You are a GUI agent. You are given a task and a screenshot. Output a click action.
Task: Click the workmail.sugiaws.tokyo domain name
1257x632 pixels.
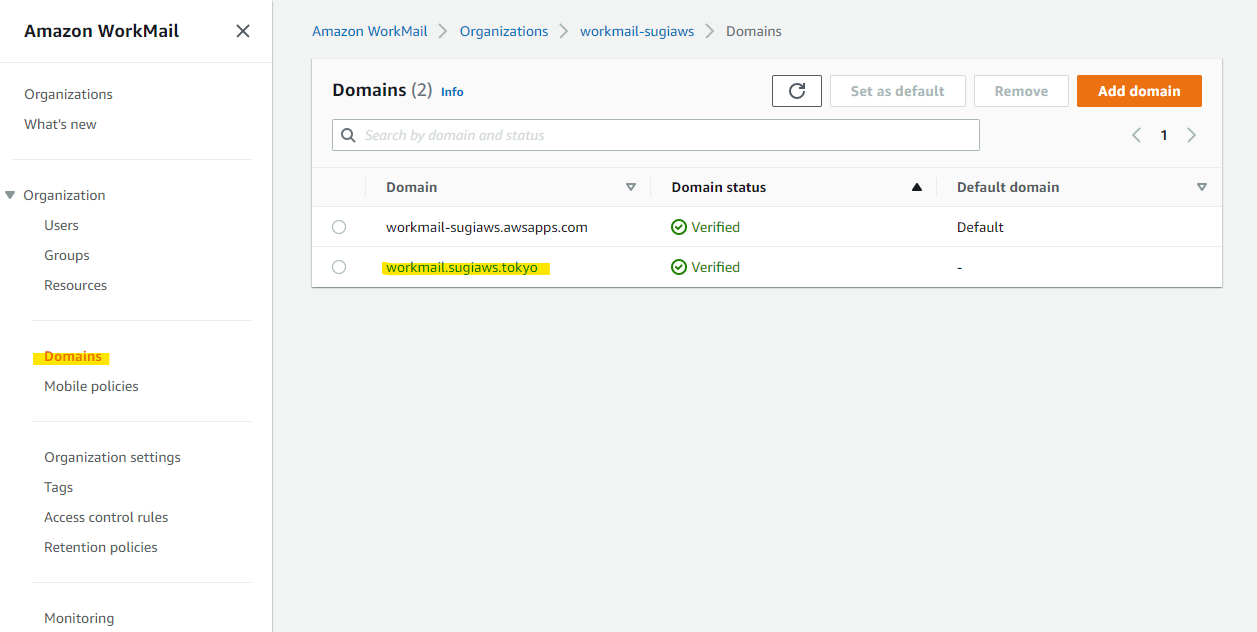tap(462, 267)
